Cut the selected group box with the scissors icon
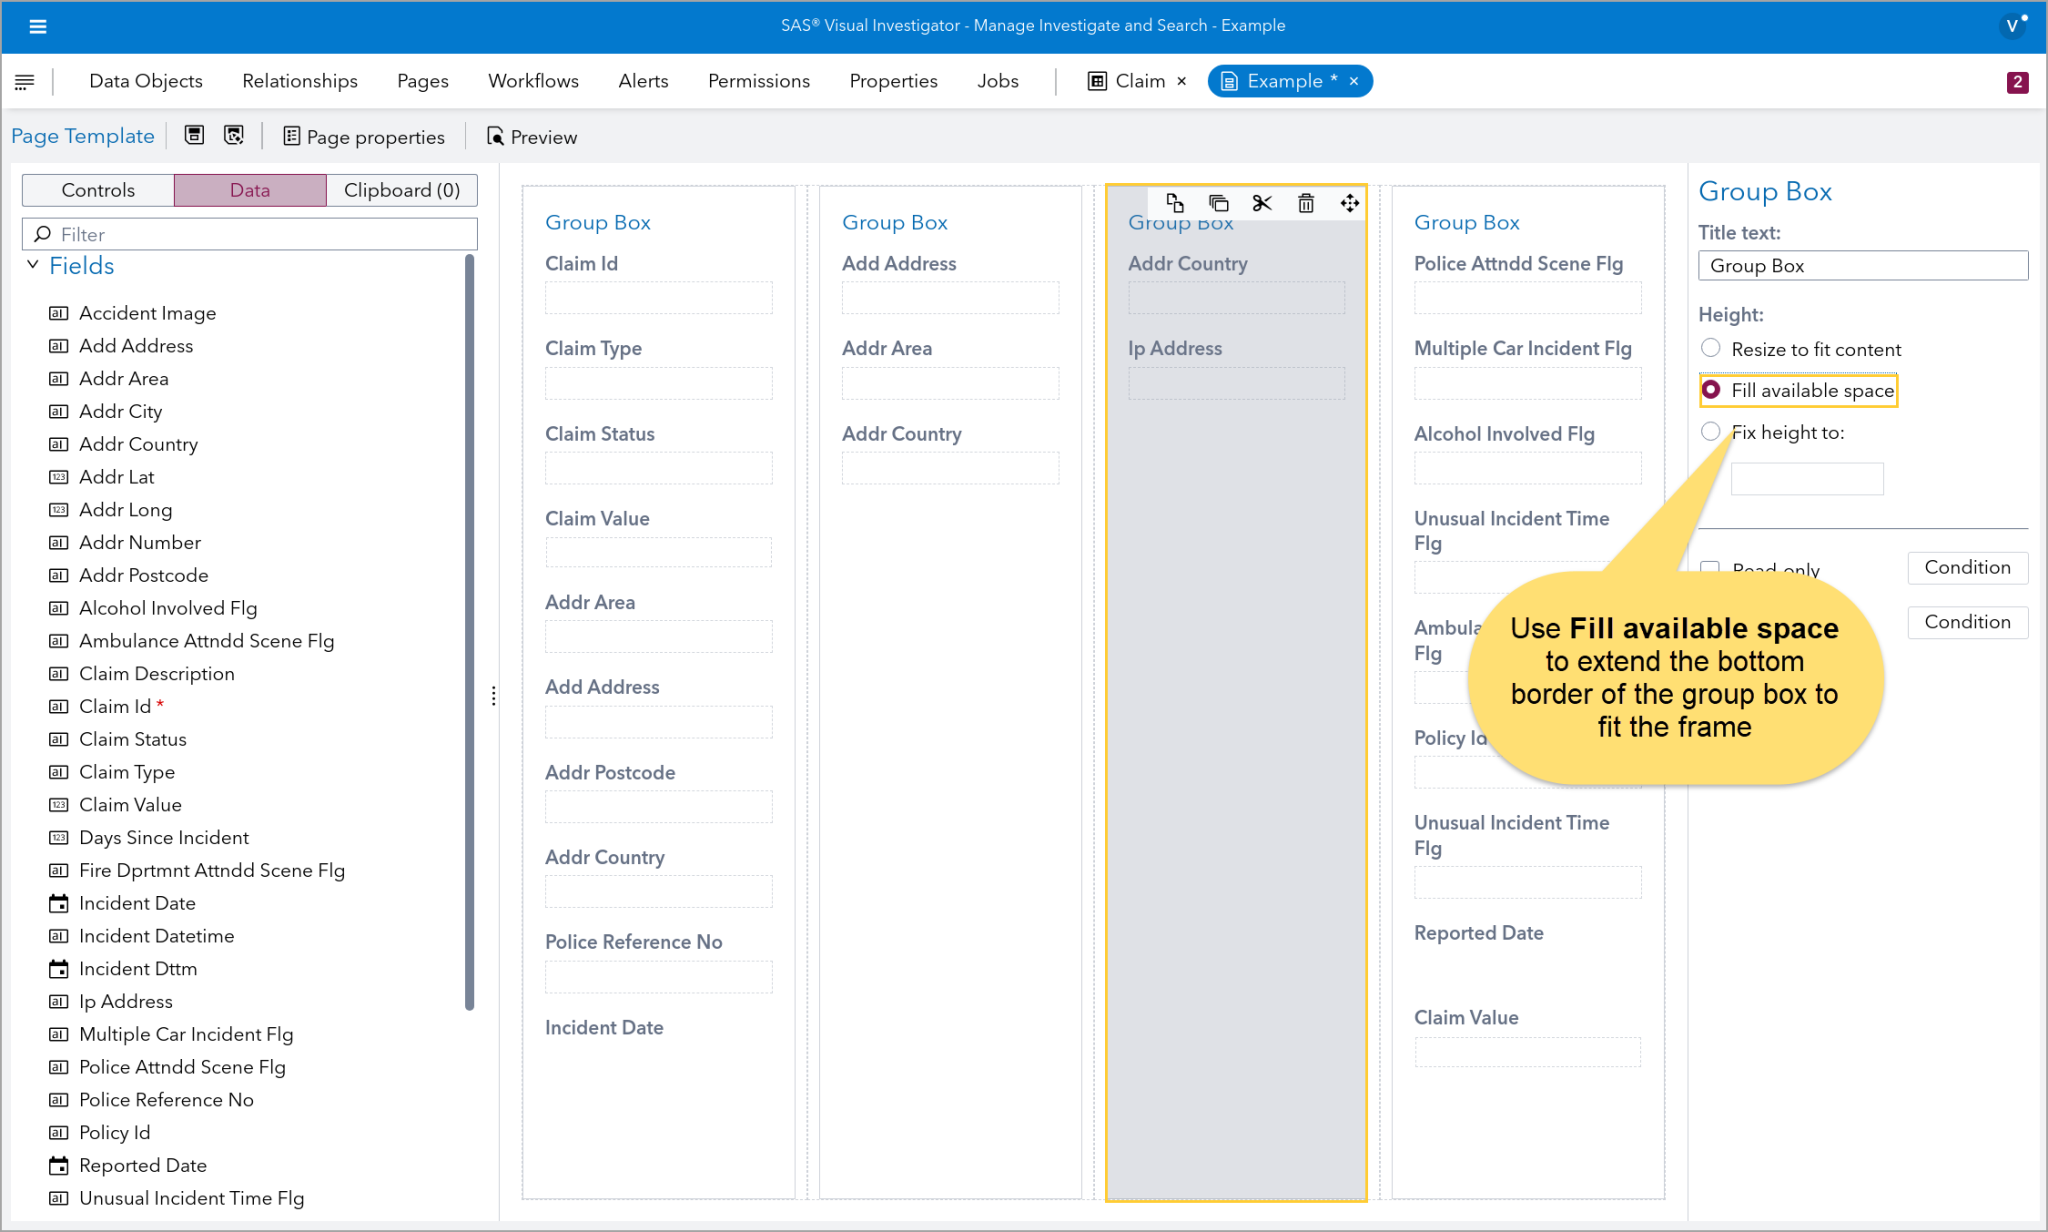Viewport: 2048px width, 1232px height. coord(1261,202)
